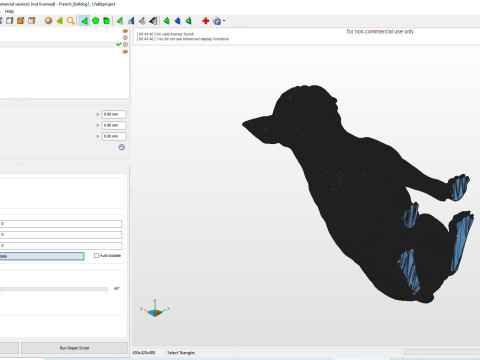Open the dropdown arrow beside the globe icon
The width and height of the screenshot is (480, 360).
pos(224,21)
